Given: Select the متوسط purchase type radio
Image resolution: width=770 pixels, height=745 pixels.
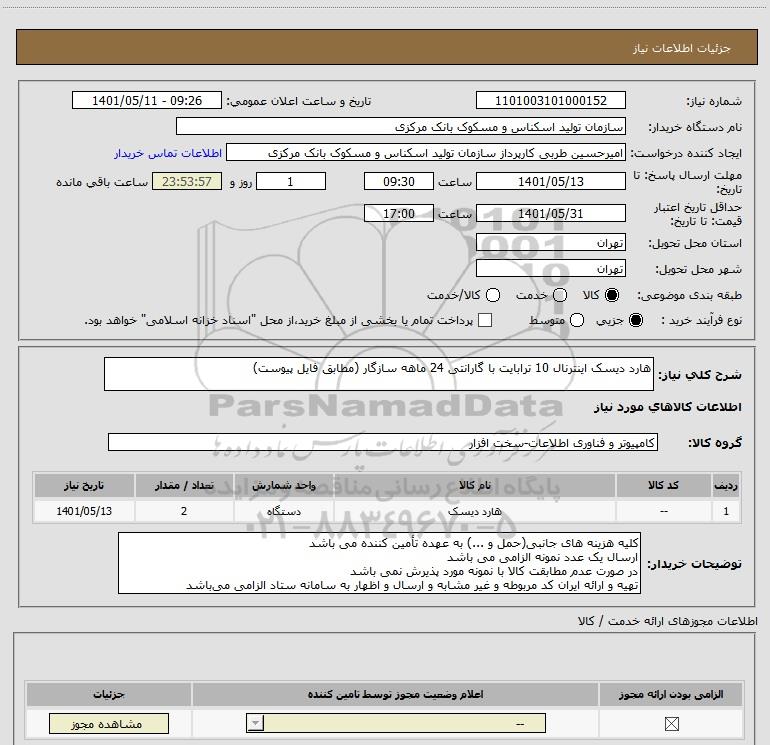Looking at the screenshot, I should (577, 320).
